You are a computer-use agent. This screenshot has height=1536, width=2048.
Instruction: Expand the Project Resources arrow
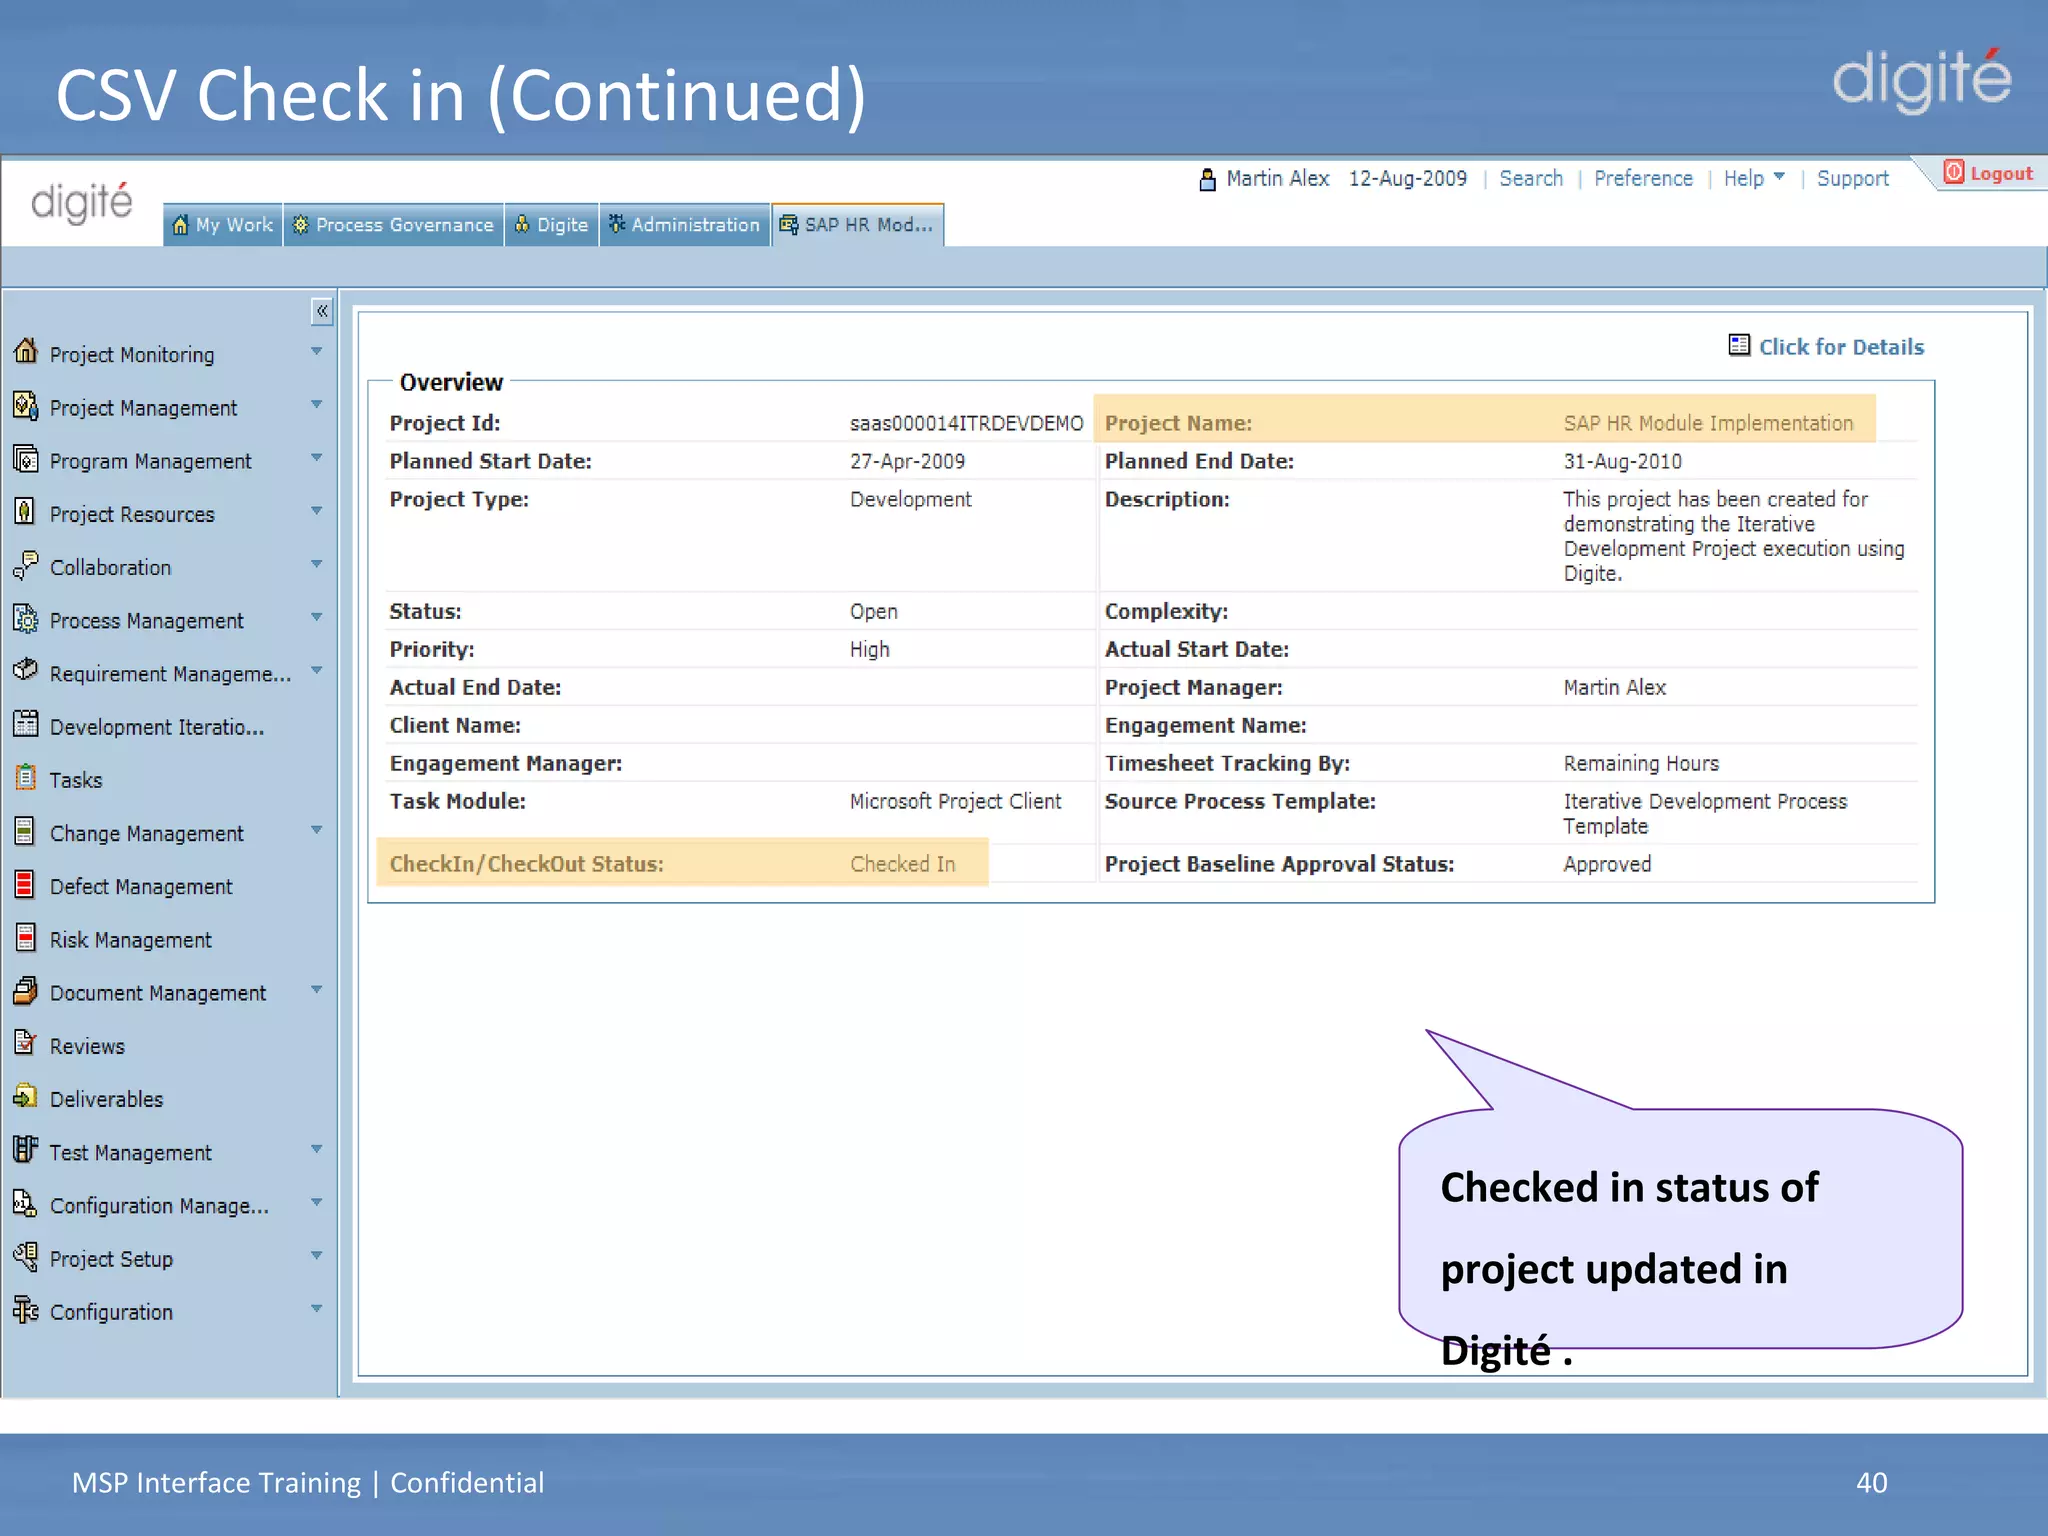tap(317, 510)
